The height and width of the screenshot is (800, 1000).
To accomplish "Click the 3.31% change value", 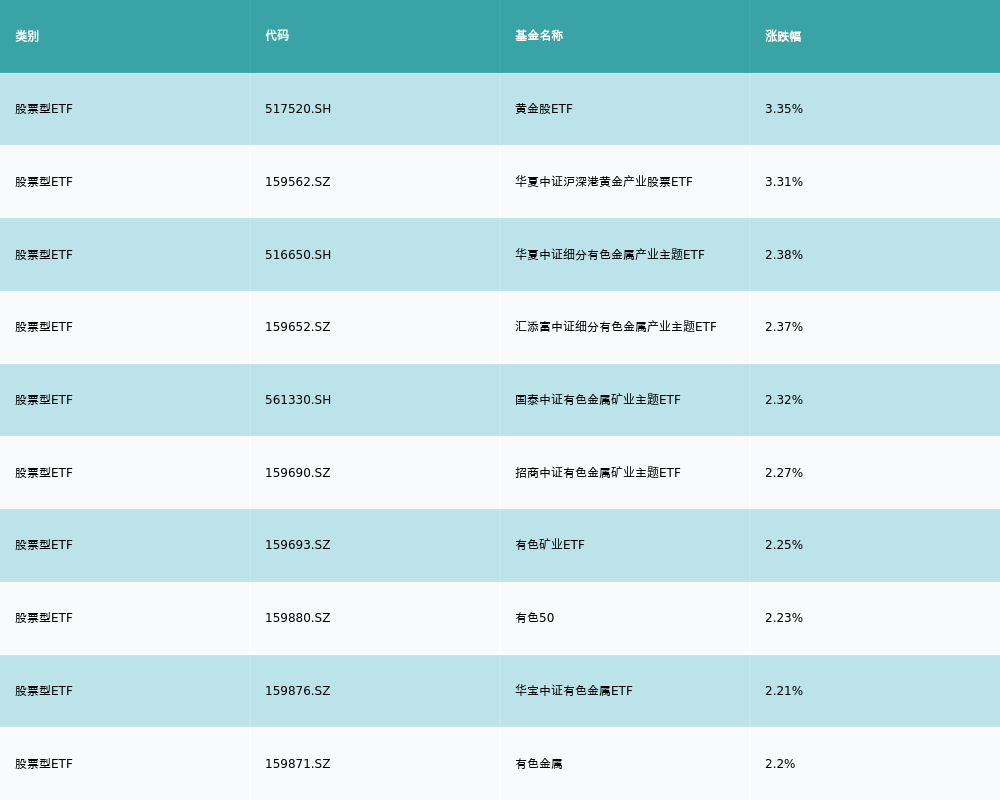I will [784, 182].
